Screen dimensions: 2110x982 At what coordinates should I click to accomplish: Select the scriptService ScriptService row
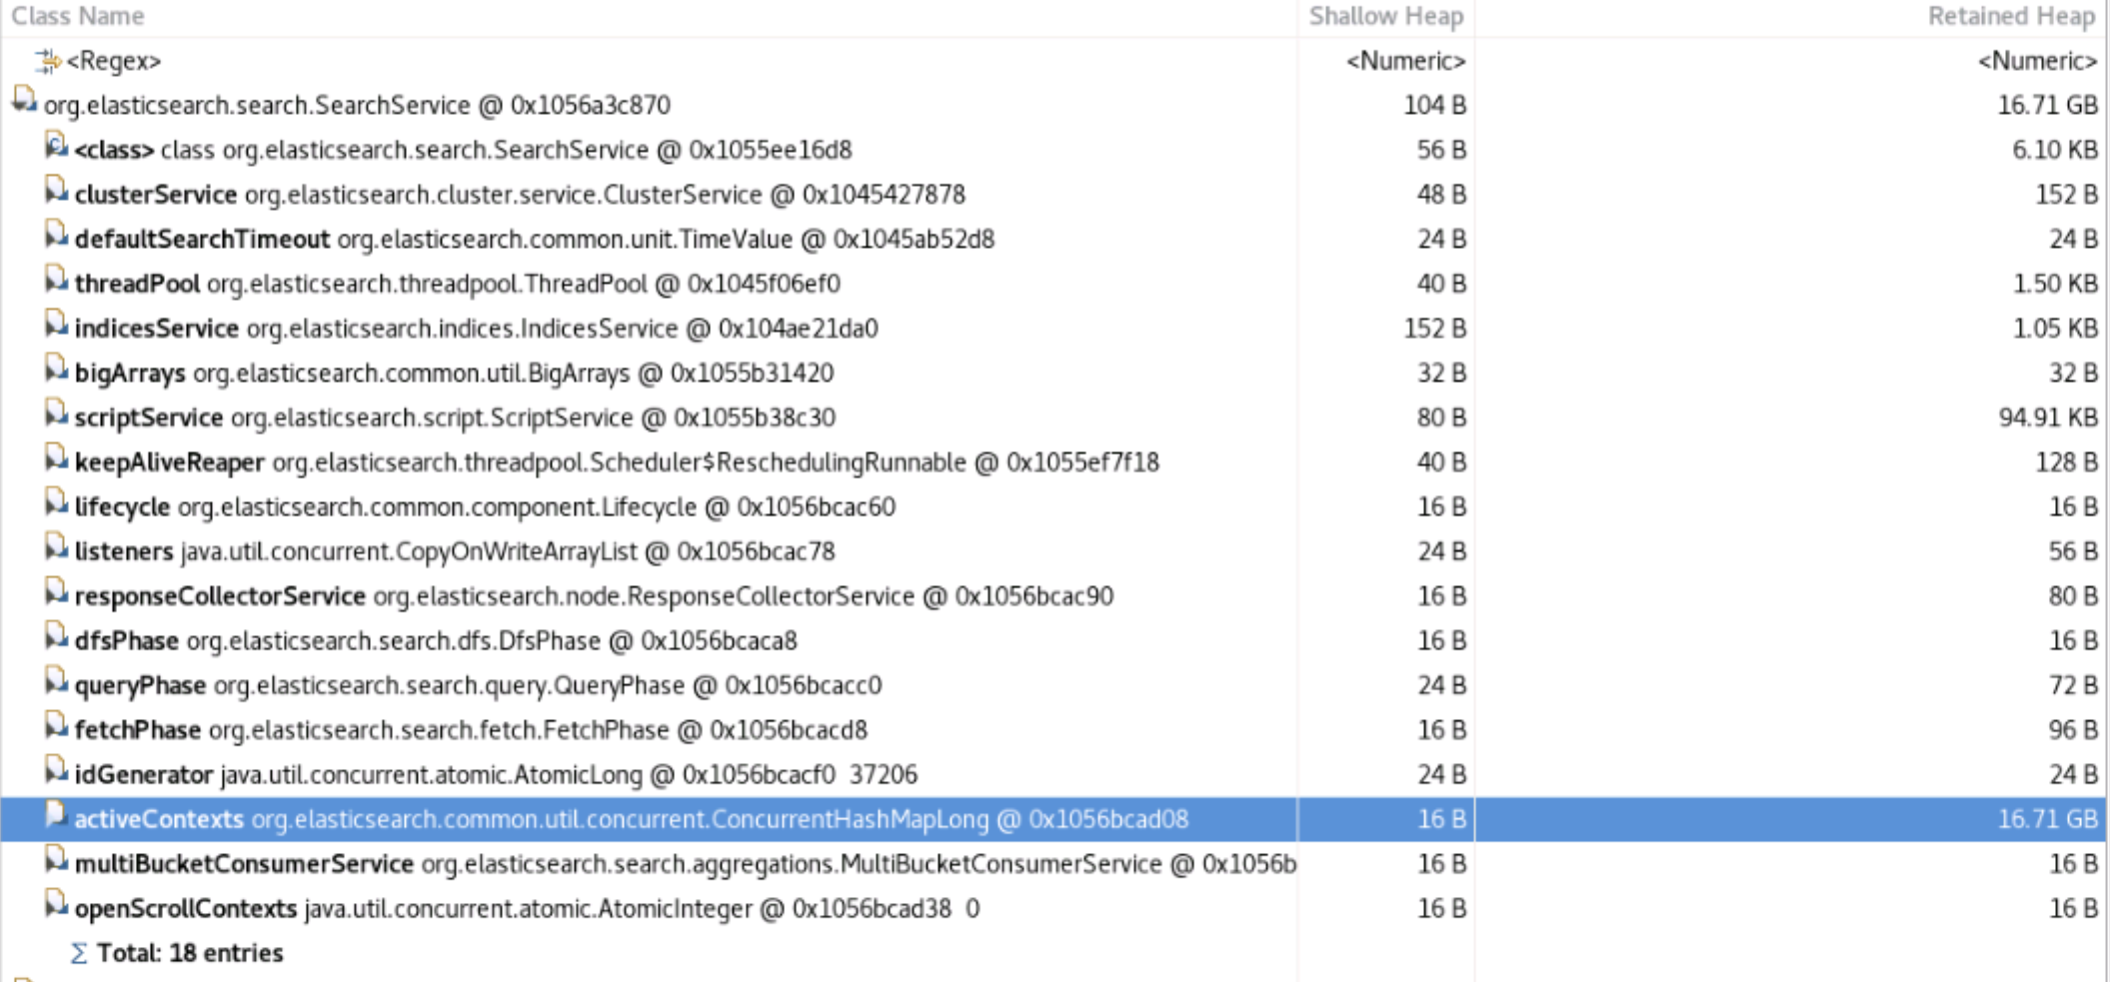click(1054, 417)
